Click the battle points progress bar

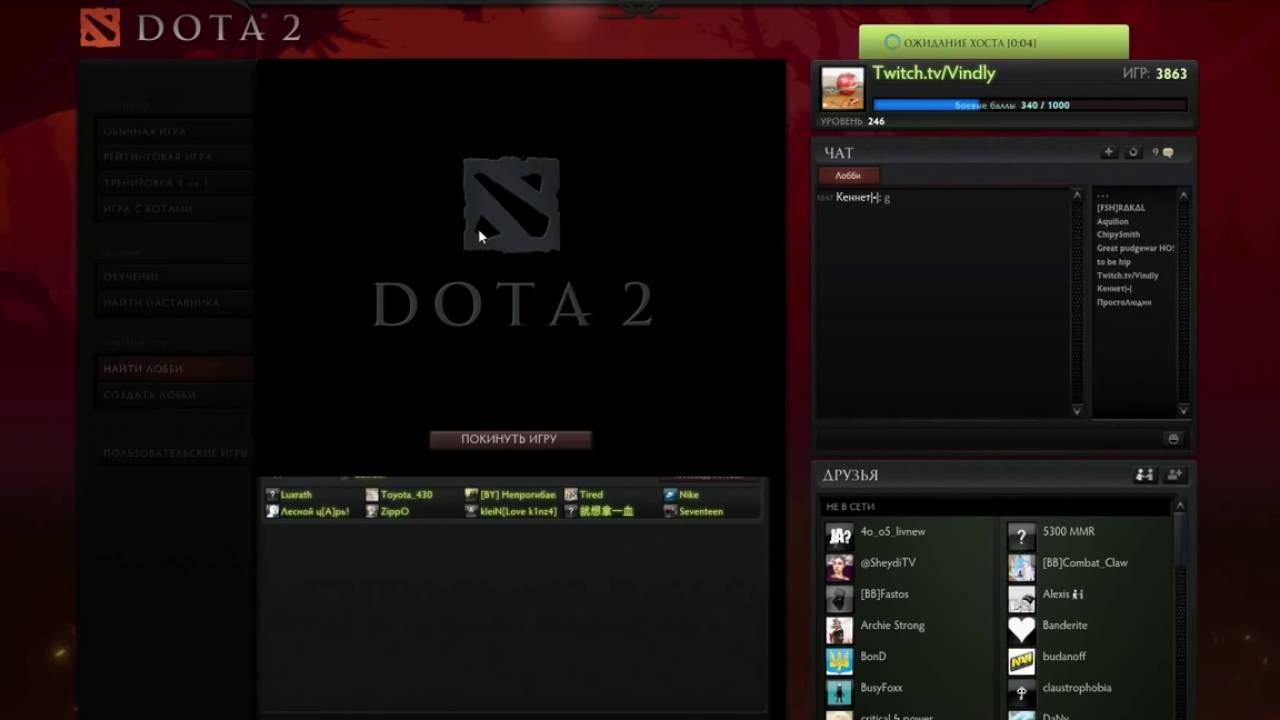1029,105
